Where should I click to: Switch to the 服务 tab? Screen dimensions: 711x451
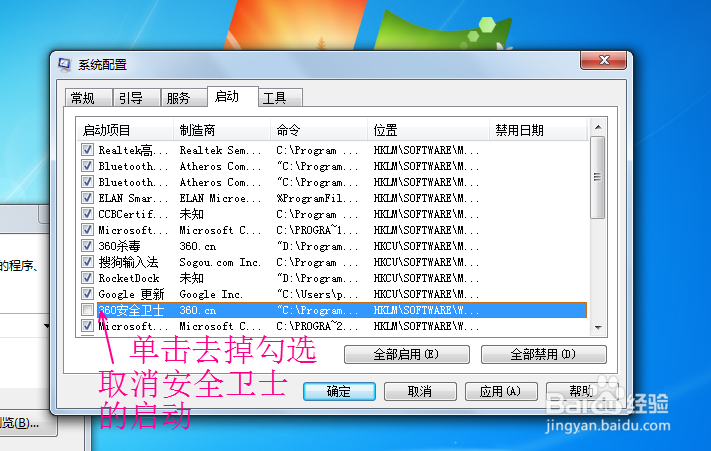coord(184,97)
